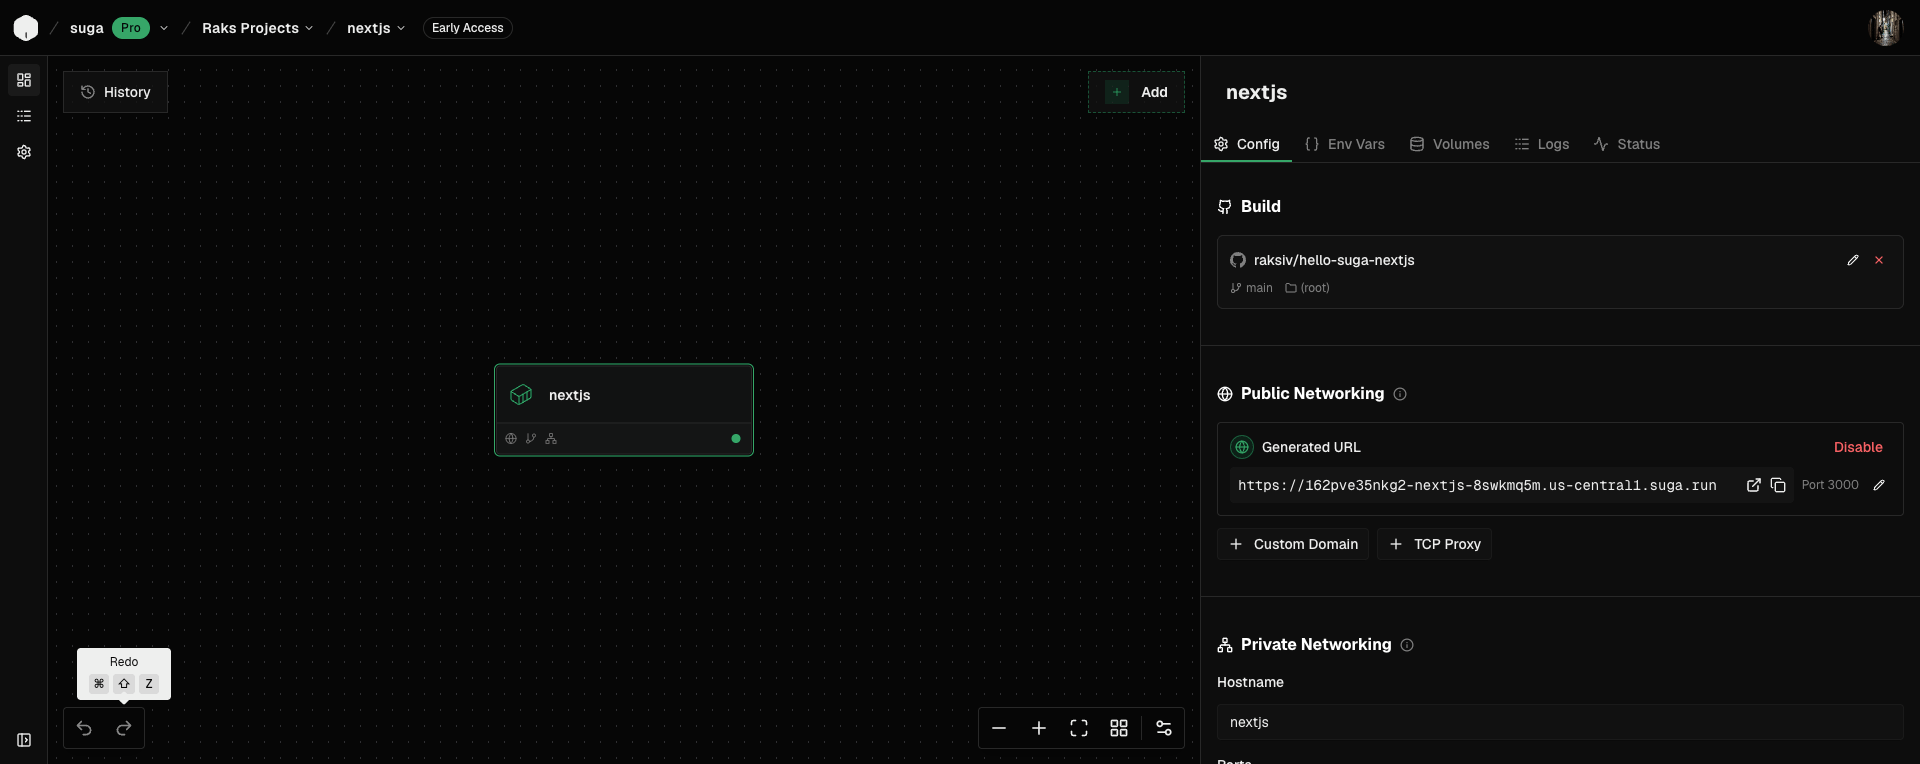
Task: Zoom in with the plus icon
Action: point(1039,728)
